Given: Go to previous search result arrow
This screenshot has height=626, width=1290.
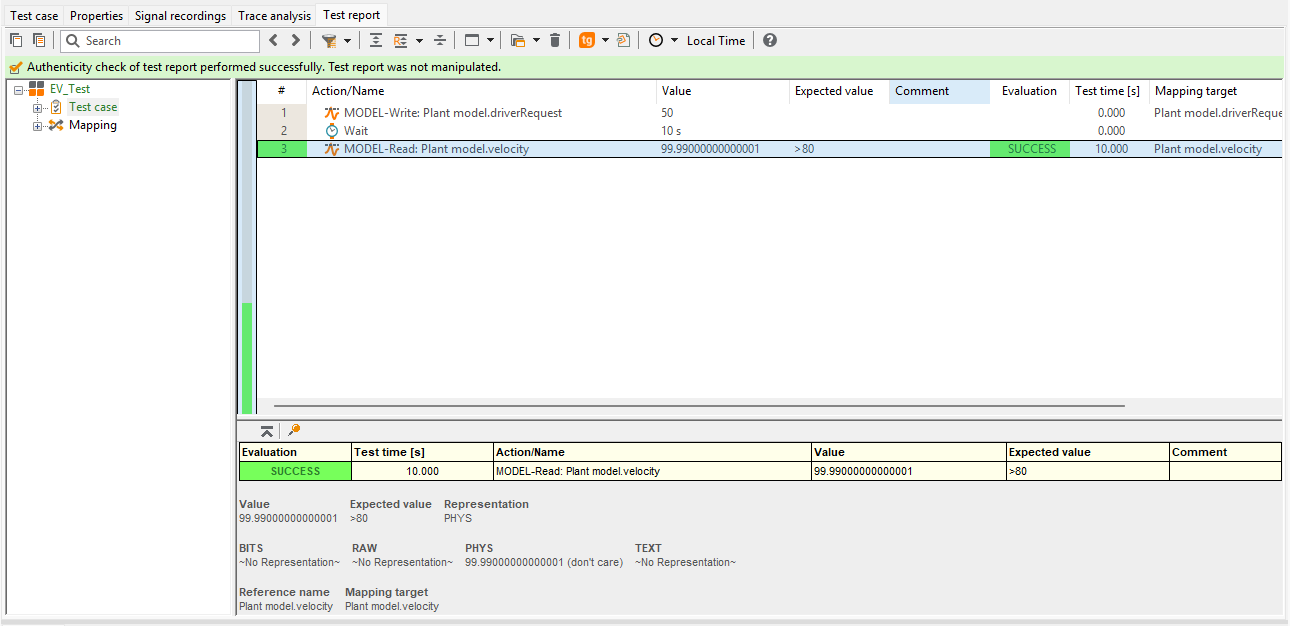Looking at the screenshot, I should tap(274, 41).
